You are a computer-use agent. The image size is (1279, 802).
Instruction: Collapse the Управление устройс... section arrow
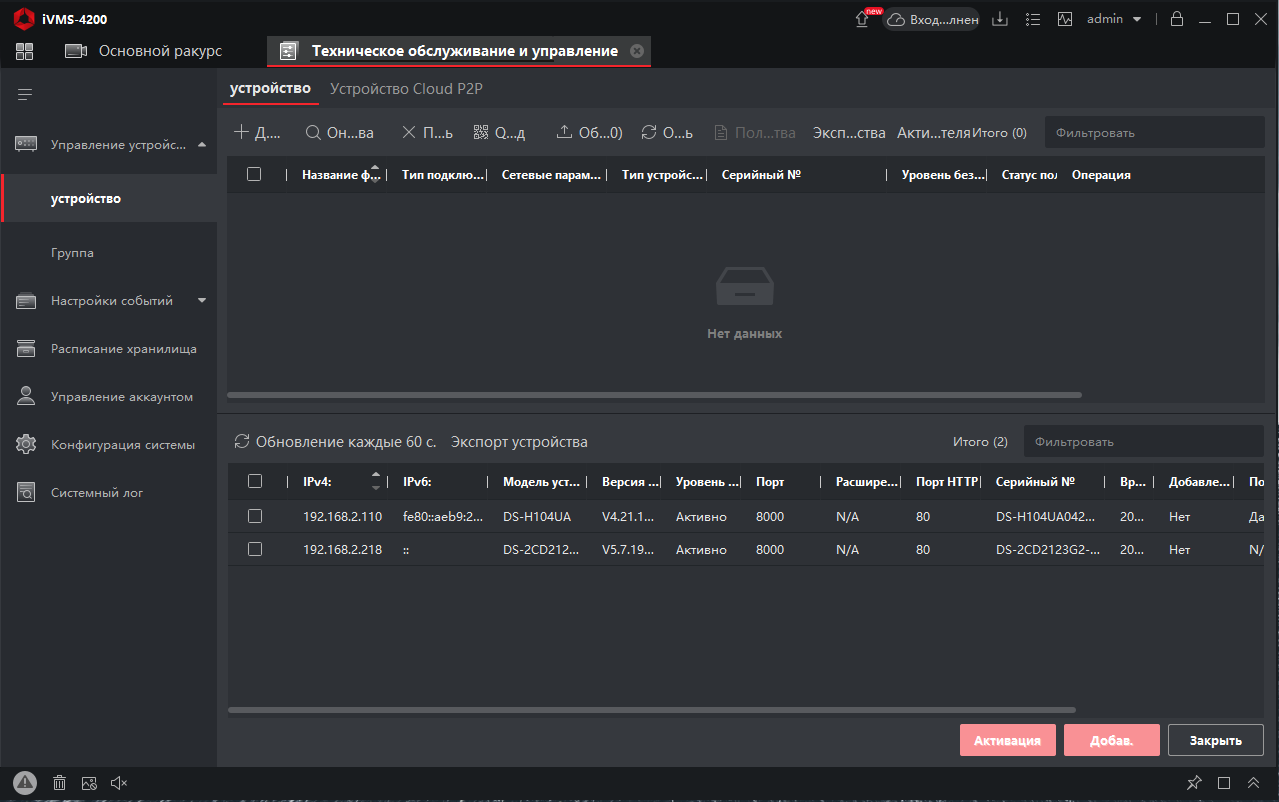pos(202,145)
